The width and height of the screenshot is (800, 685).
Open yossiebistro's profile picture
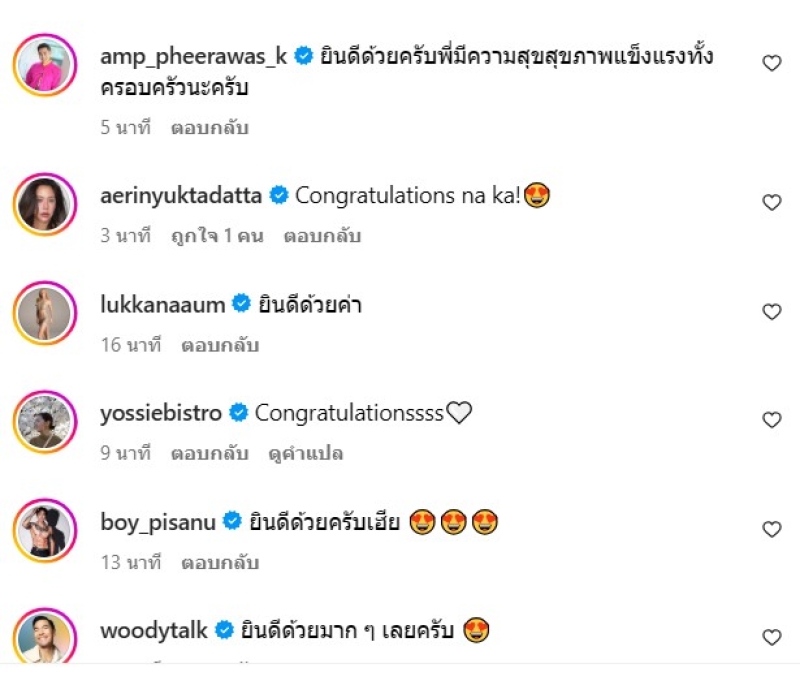tap(45, 422)
